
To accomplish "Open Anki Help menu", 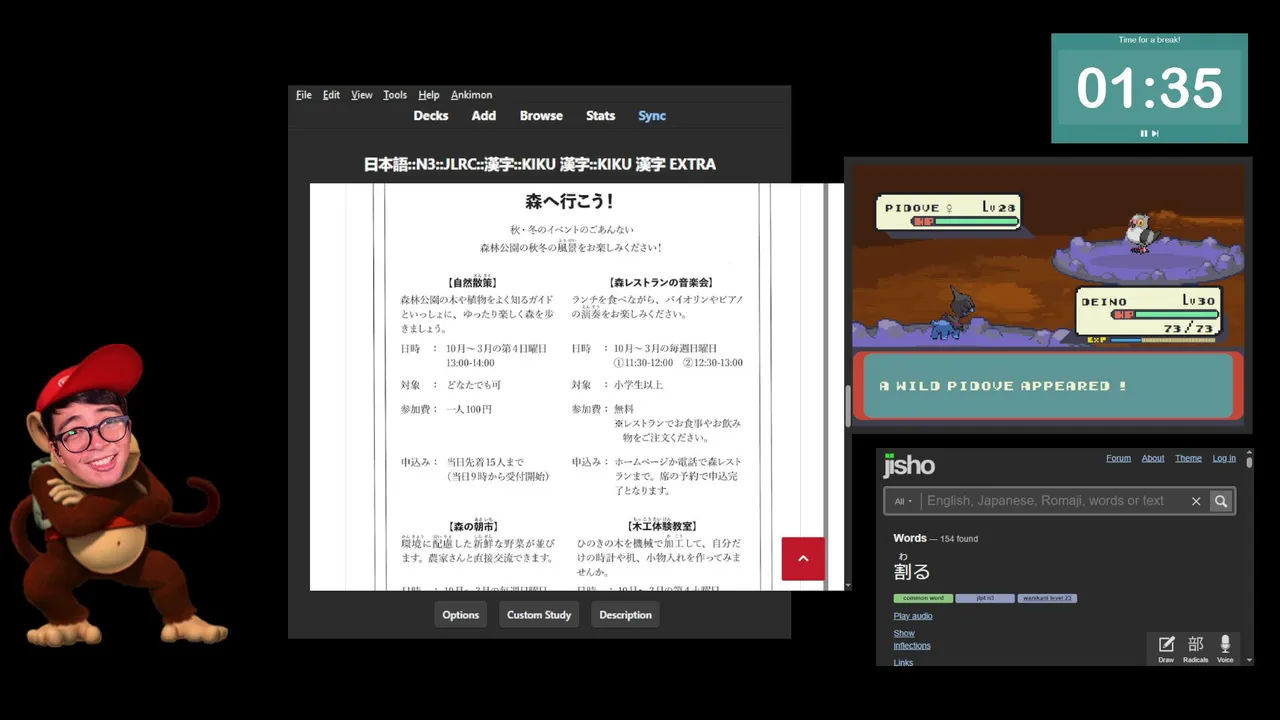I will pos(429,95).
